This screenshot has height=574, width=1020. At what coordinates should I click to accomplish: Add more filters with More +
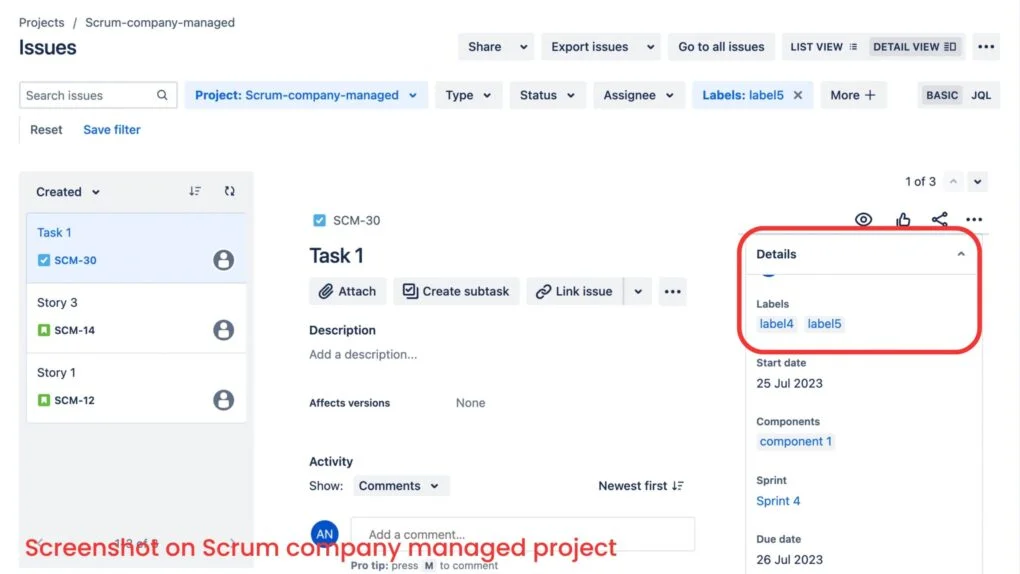click(x=853, y=95)
